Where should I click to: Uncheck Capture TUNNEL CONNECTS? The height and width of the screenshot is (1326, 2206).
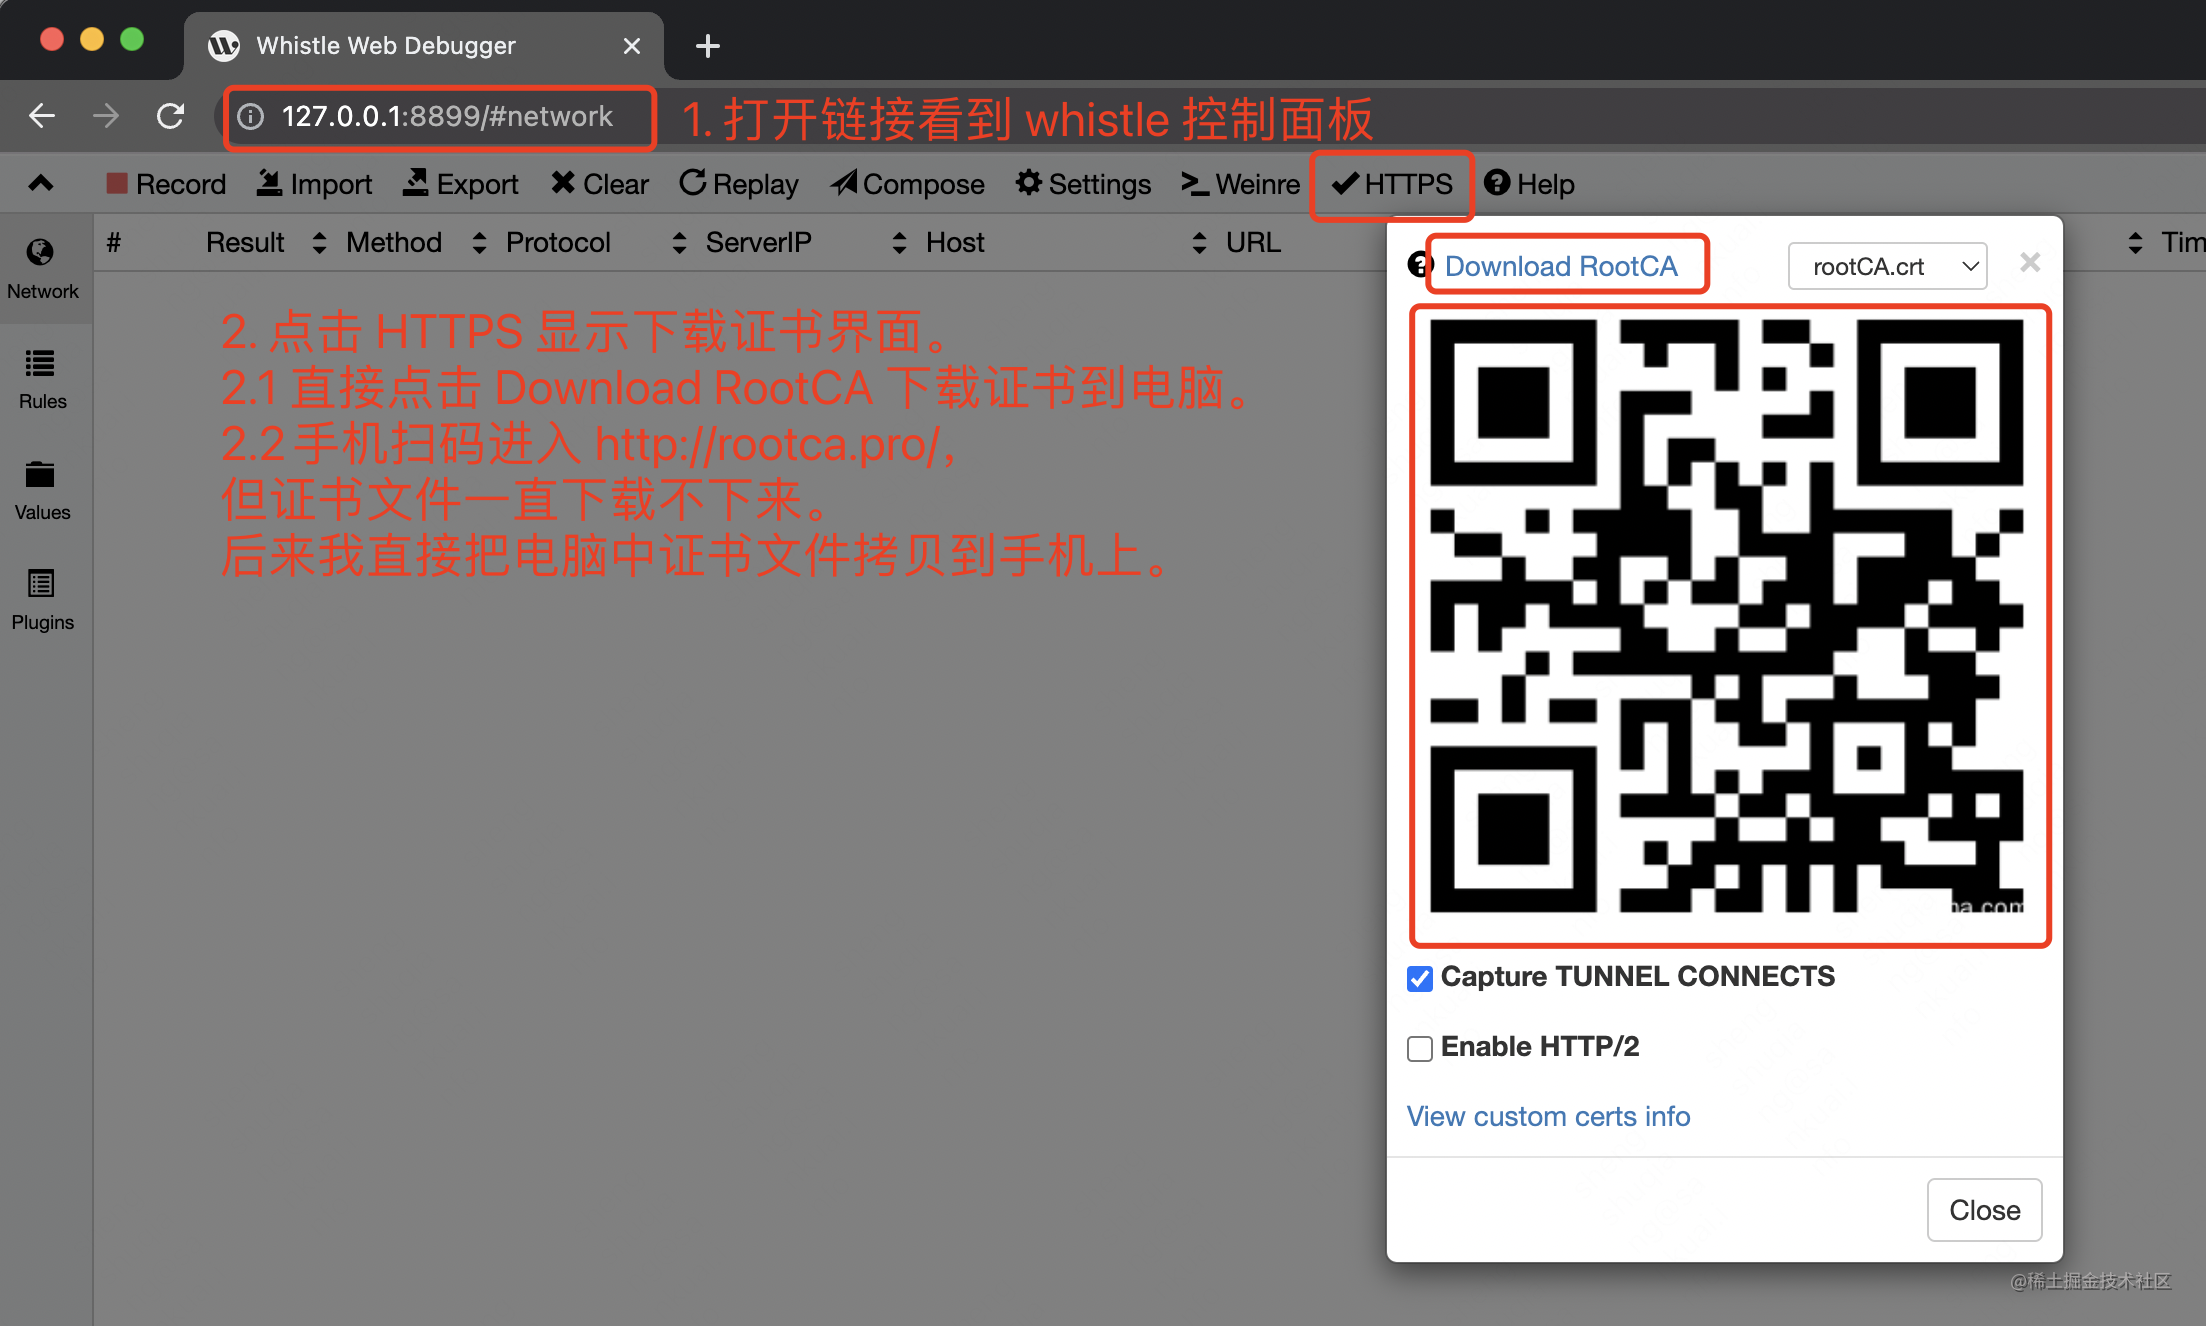(x=1419, y=978)
